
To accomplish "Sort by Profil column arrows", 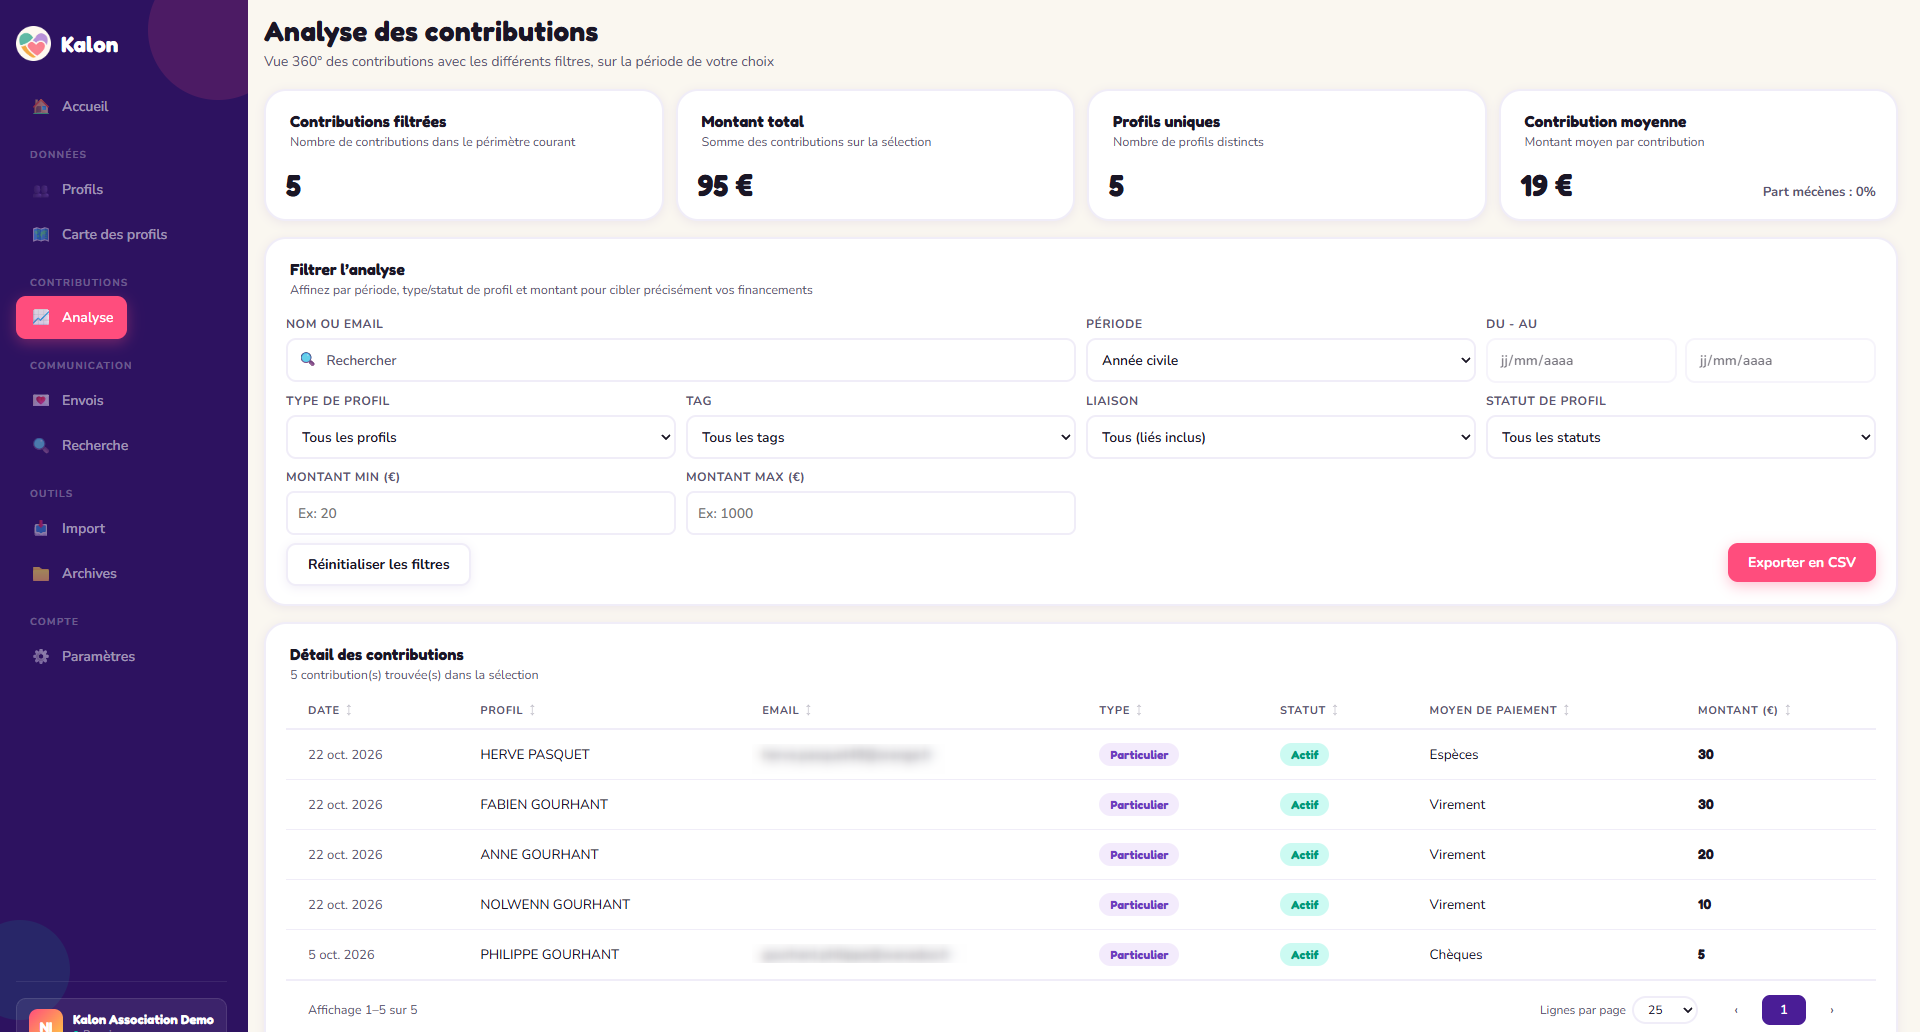I will pyautogui.click(x=532, y=710).
